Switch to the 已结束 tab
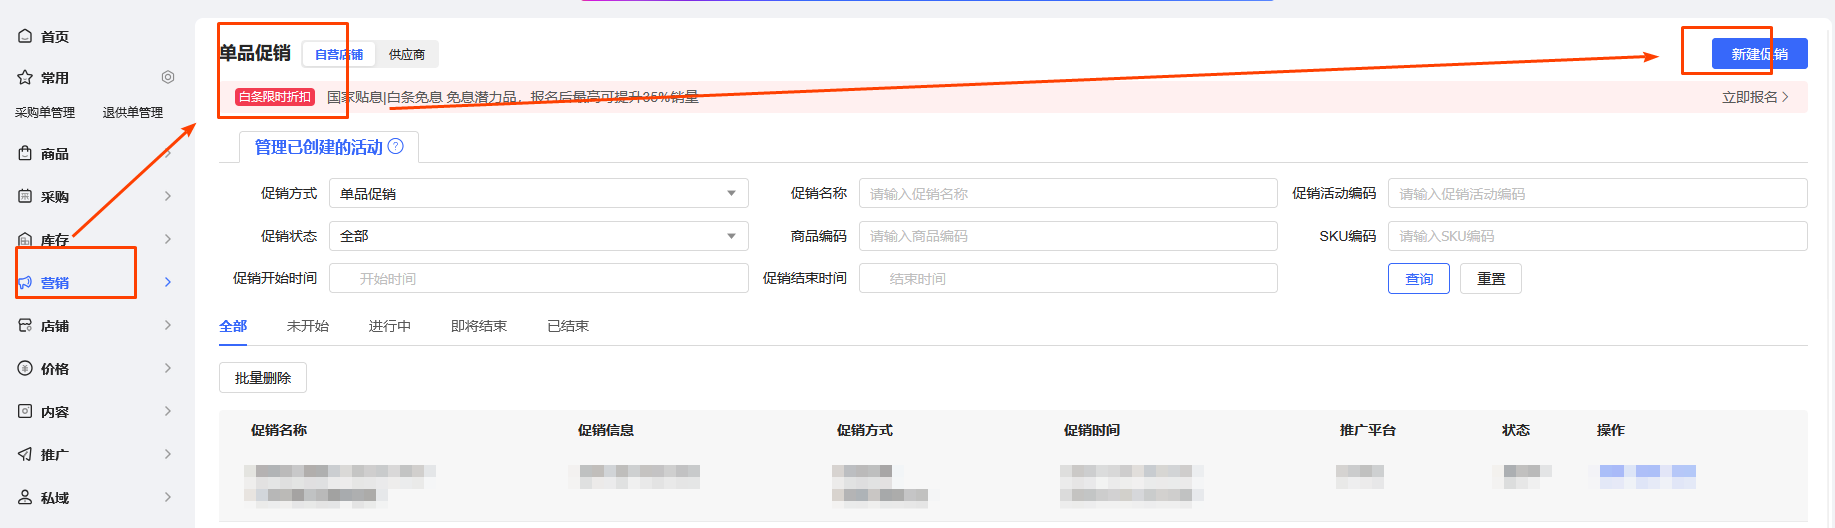Screen dimensions: 1835x528 [x=567, y=326]
